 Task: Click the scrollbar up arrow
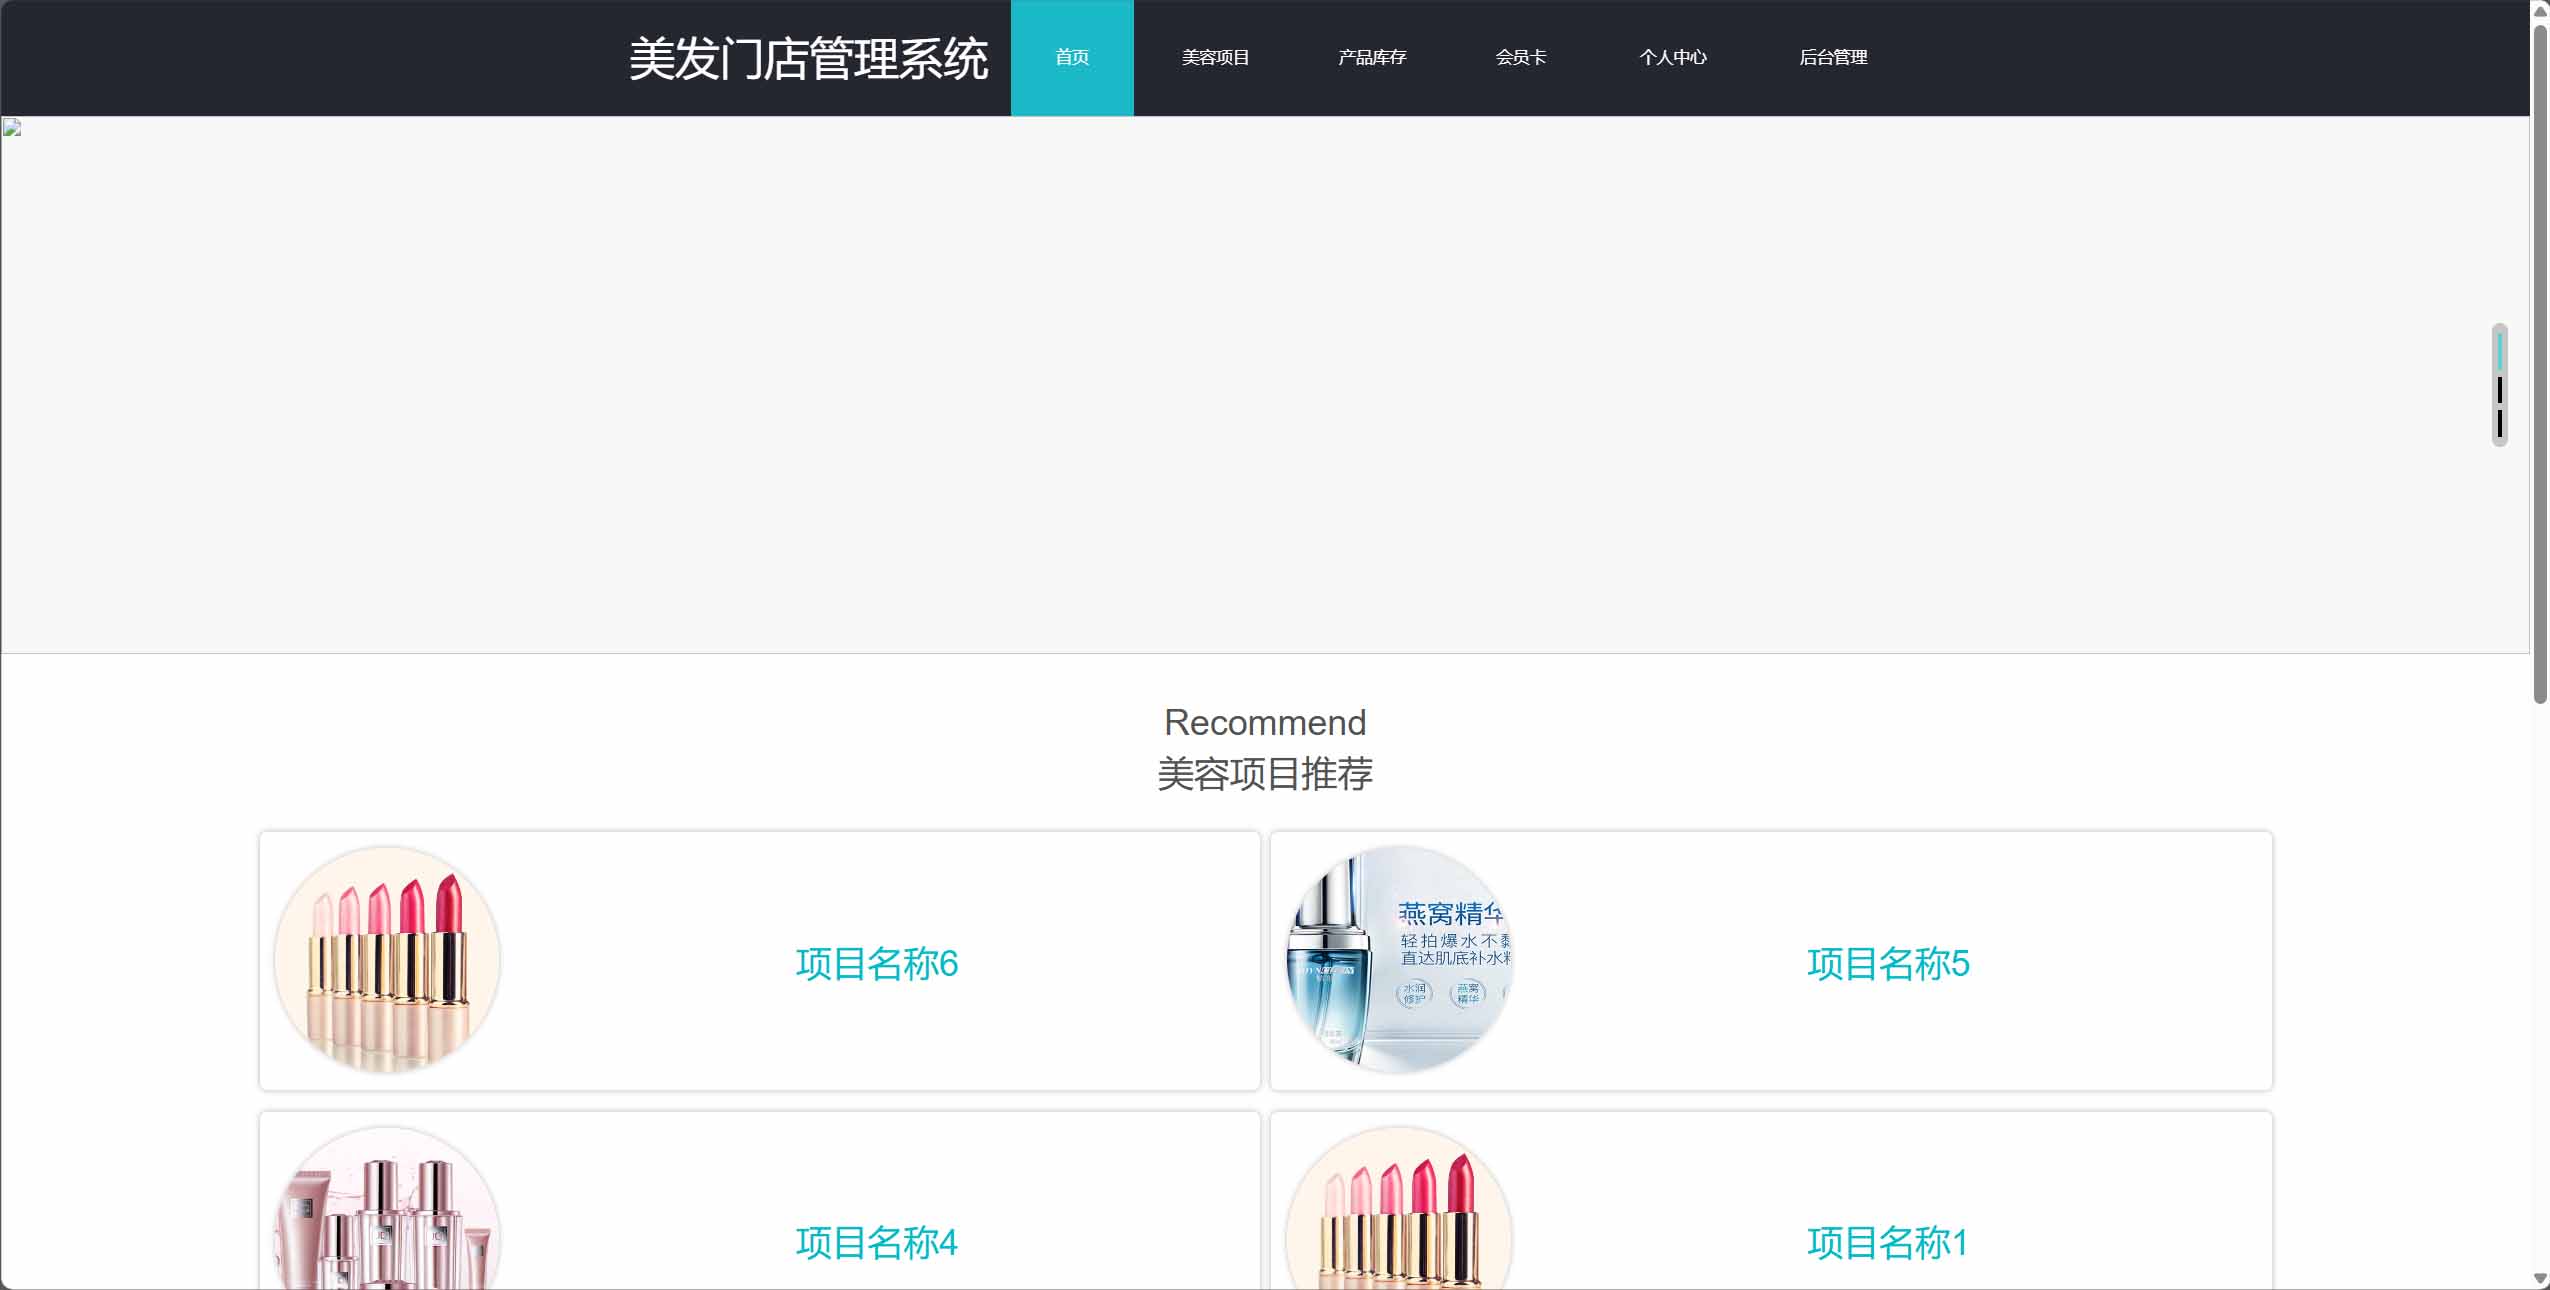(x=2540, y=11)
